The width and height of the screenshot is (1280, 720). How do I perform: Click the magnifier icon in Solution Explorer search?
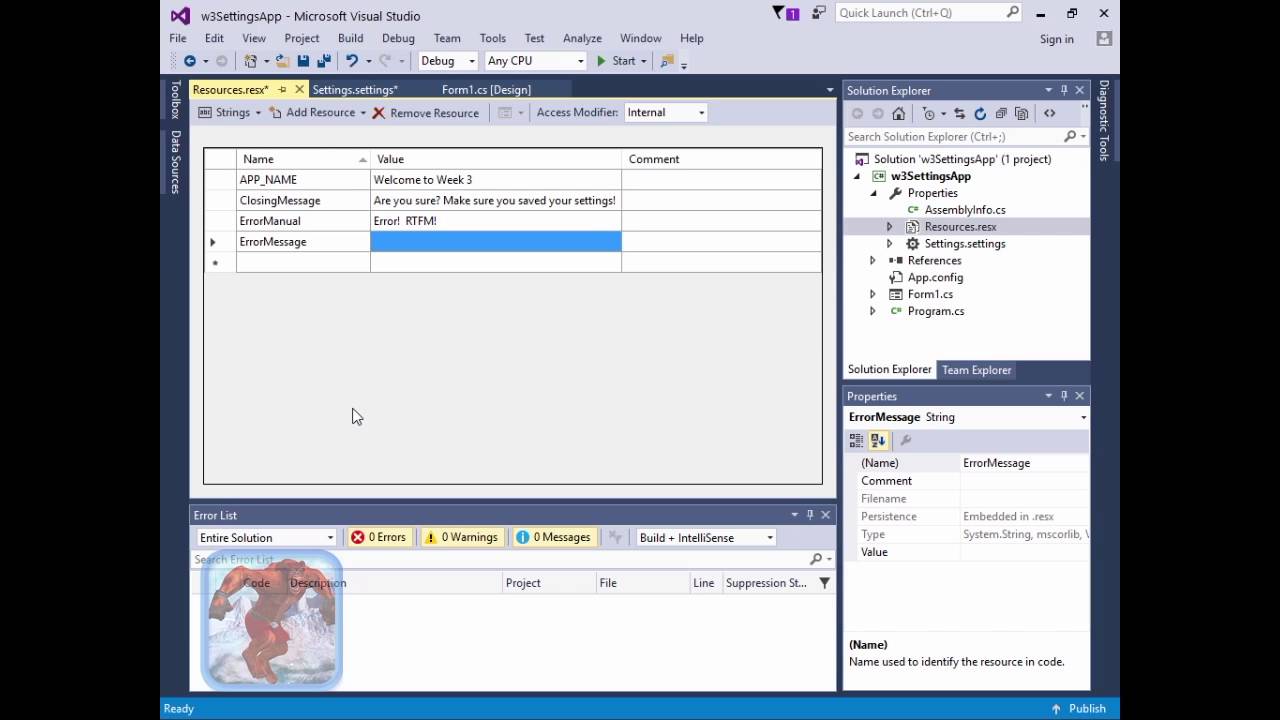coord(1070,136)
